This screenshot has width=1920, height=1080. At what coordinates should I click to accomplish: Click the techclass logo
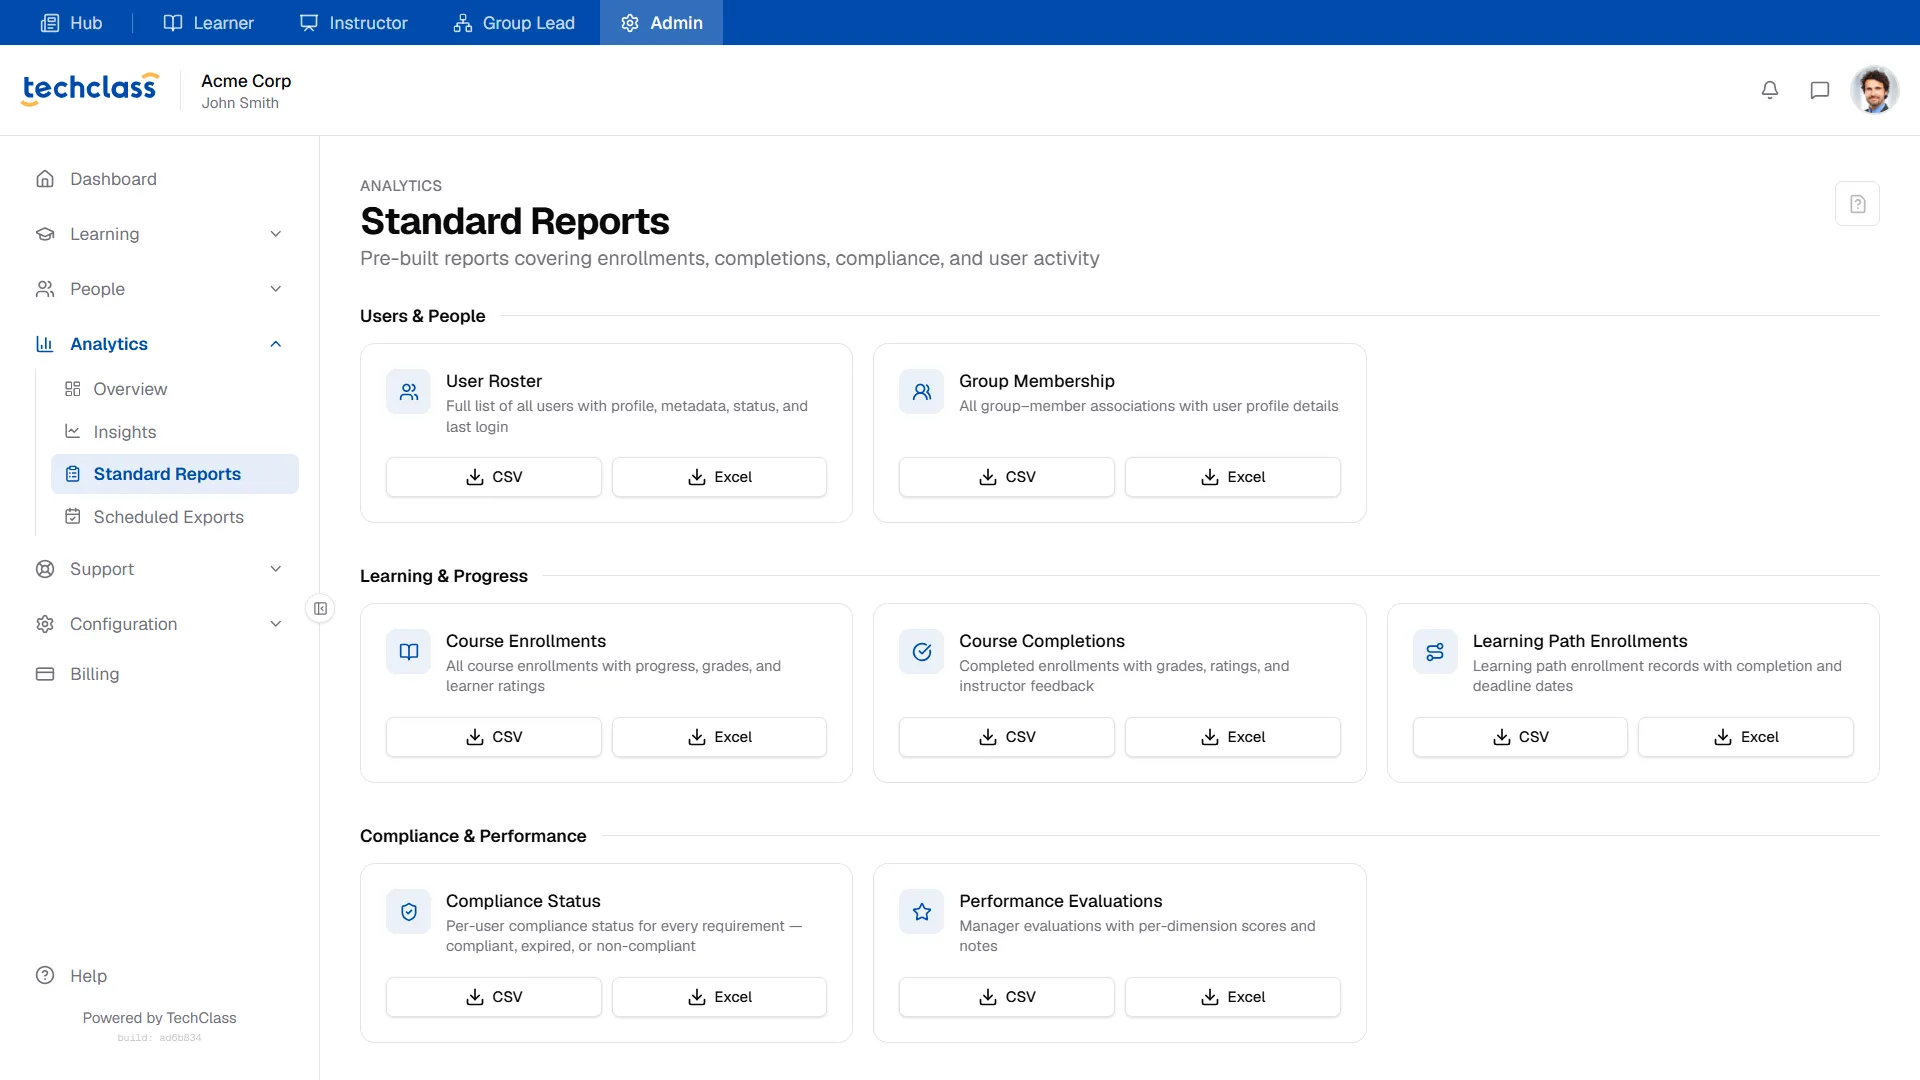click(90, 89)
